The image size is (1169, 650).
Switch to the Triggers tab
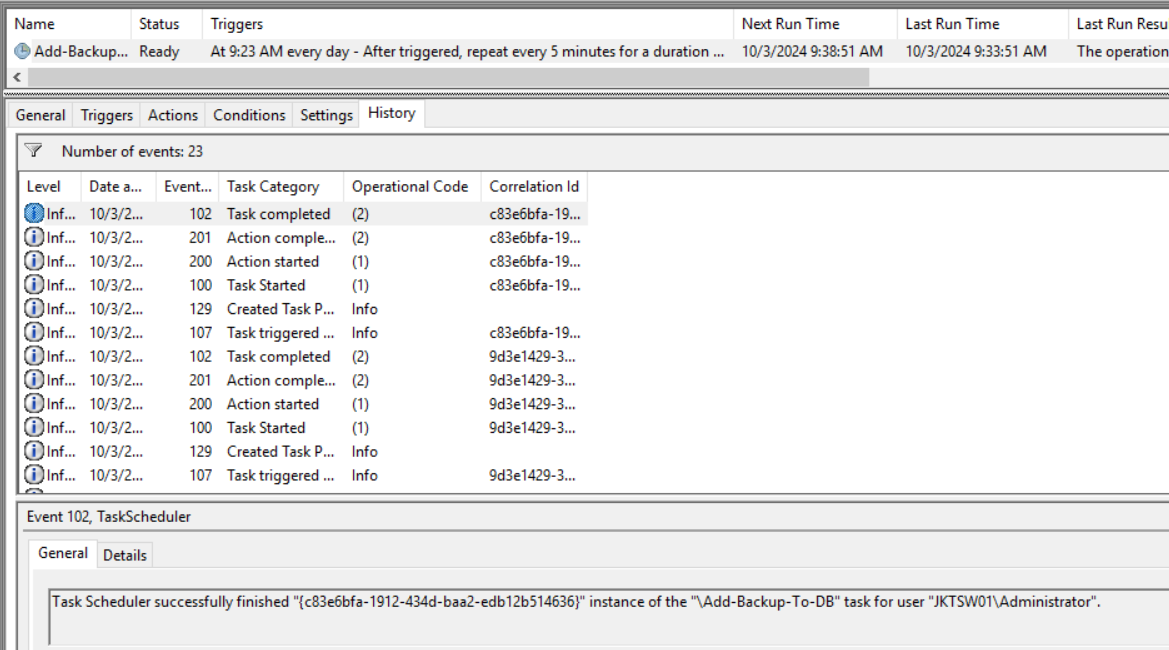coord(107,115)
